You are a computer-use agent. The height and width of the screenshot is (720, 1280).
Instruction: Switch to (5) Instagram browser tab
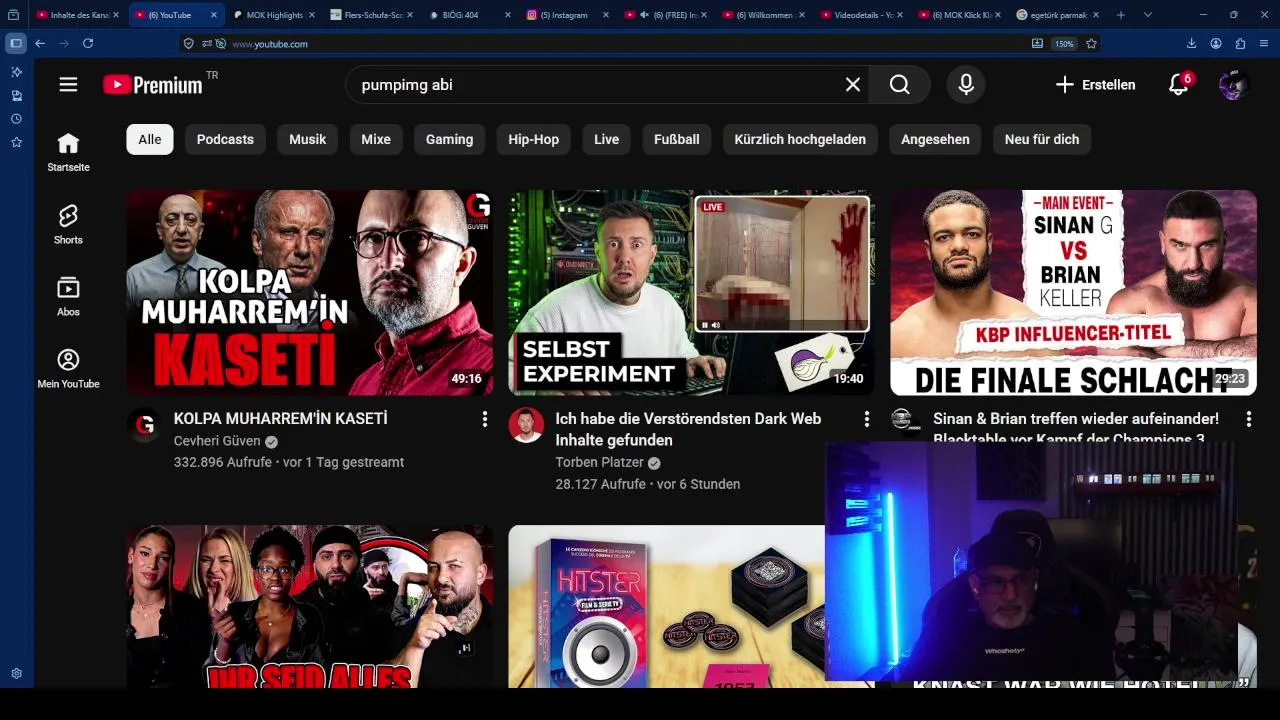click(x=568, y=15)
